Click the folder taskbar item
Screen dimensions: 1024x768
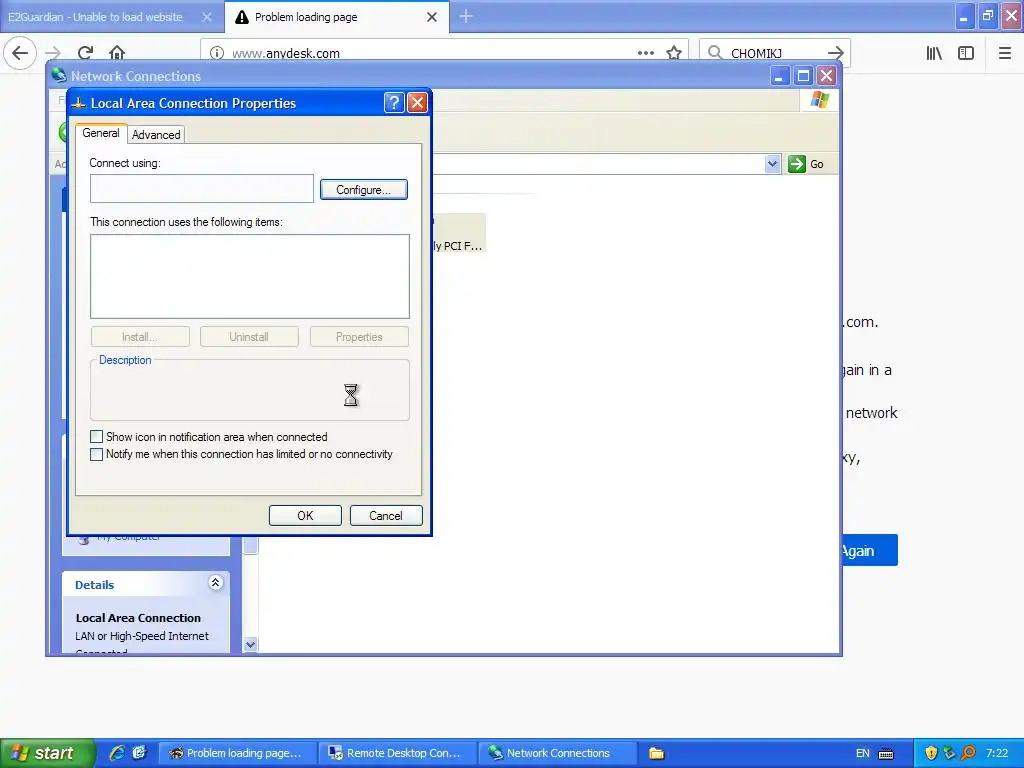(656, 753)
